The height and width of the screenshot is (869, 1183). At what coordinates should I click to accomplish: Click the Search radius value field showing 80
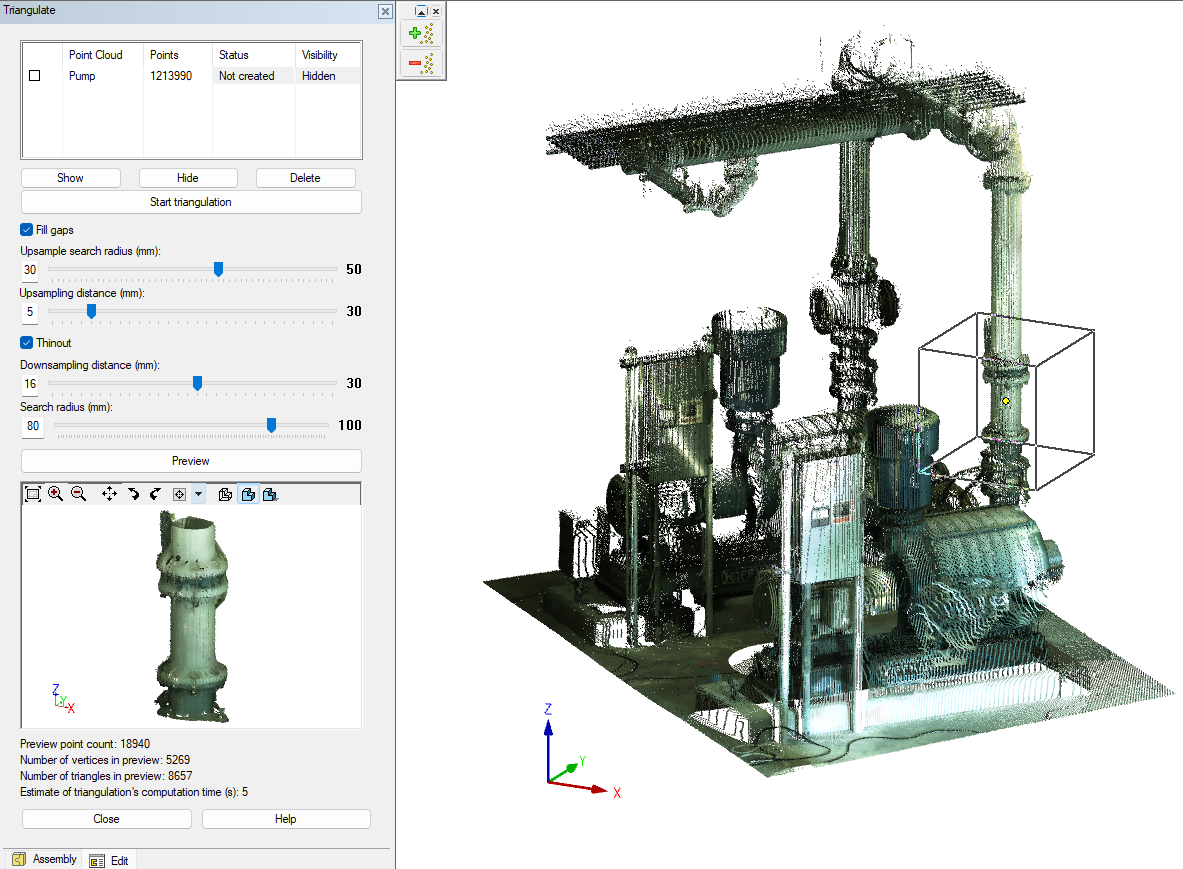[x=33, y=427]
